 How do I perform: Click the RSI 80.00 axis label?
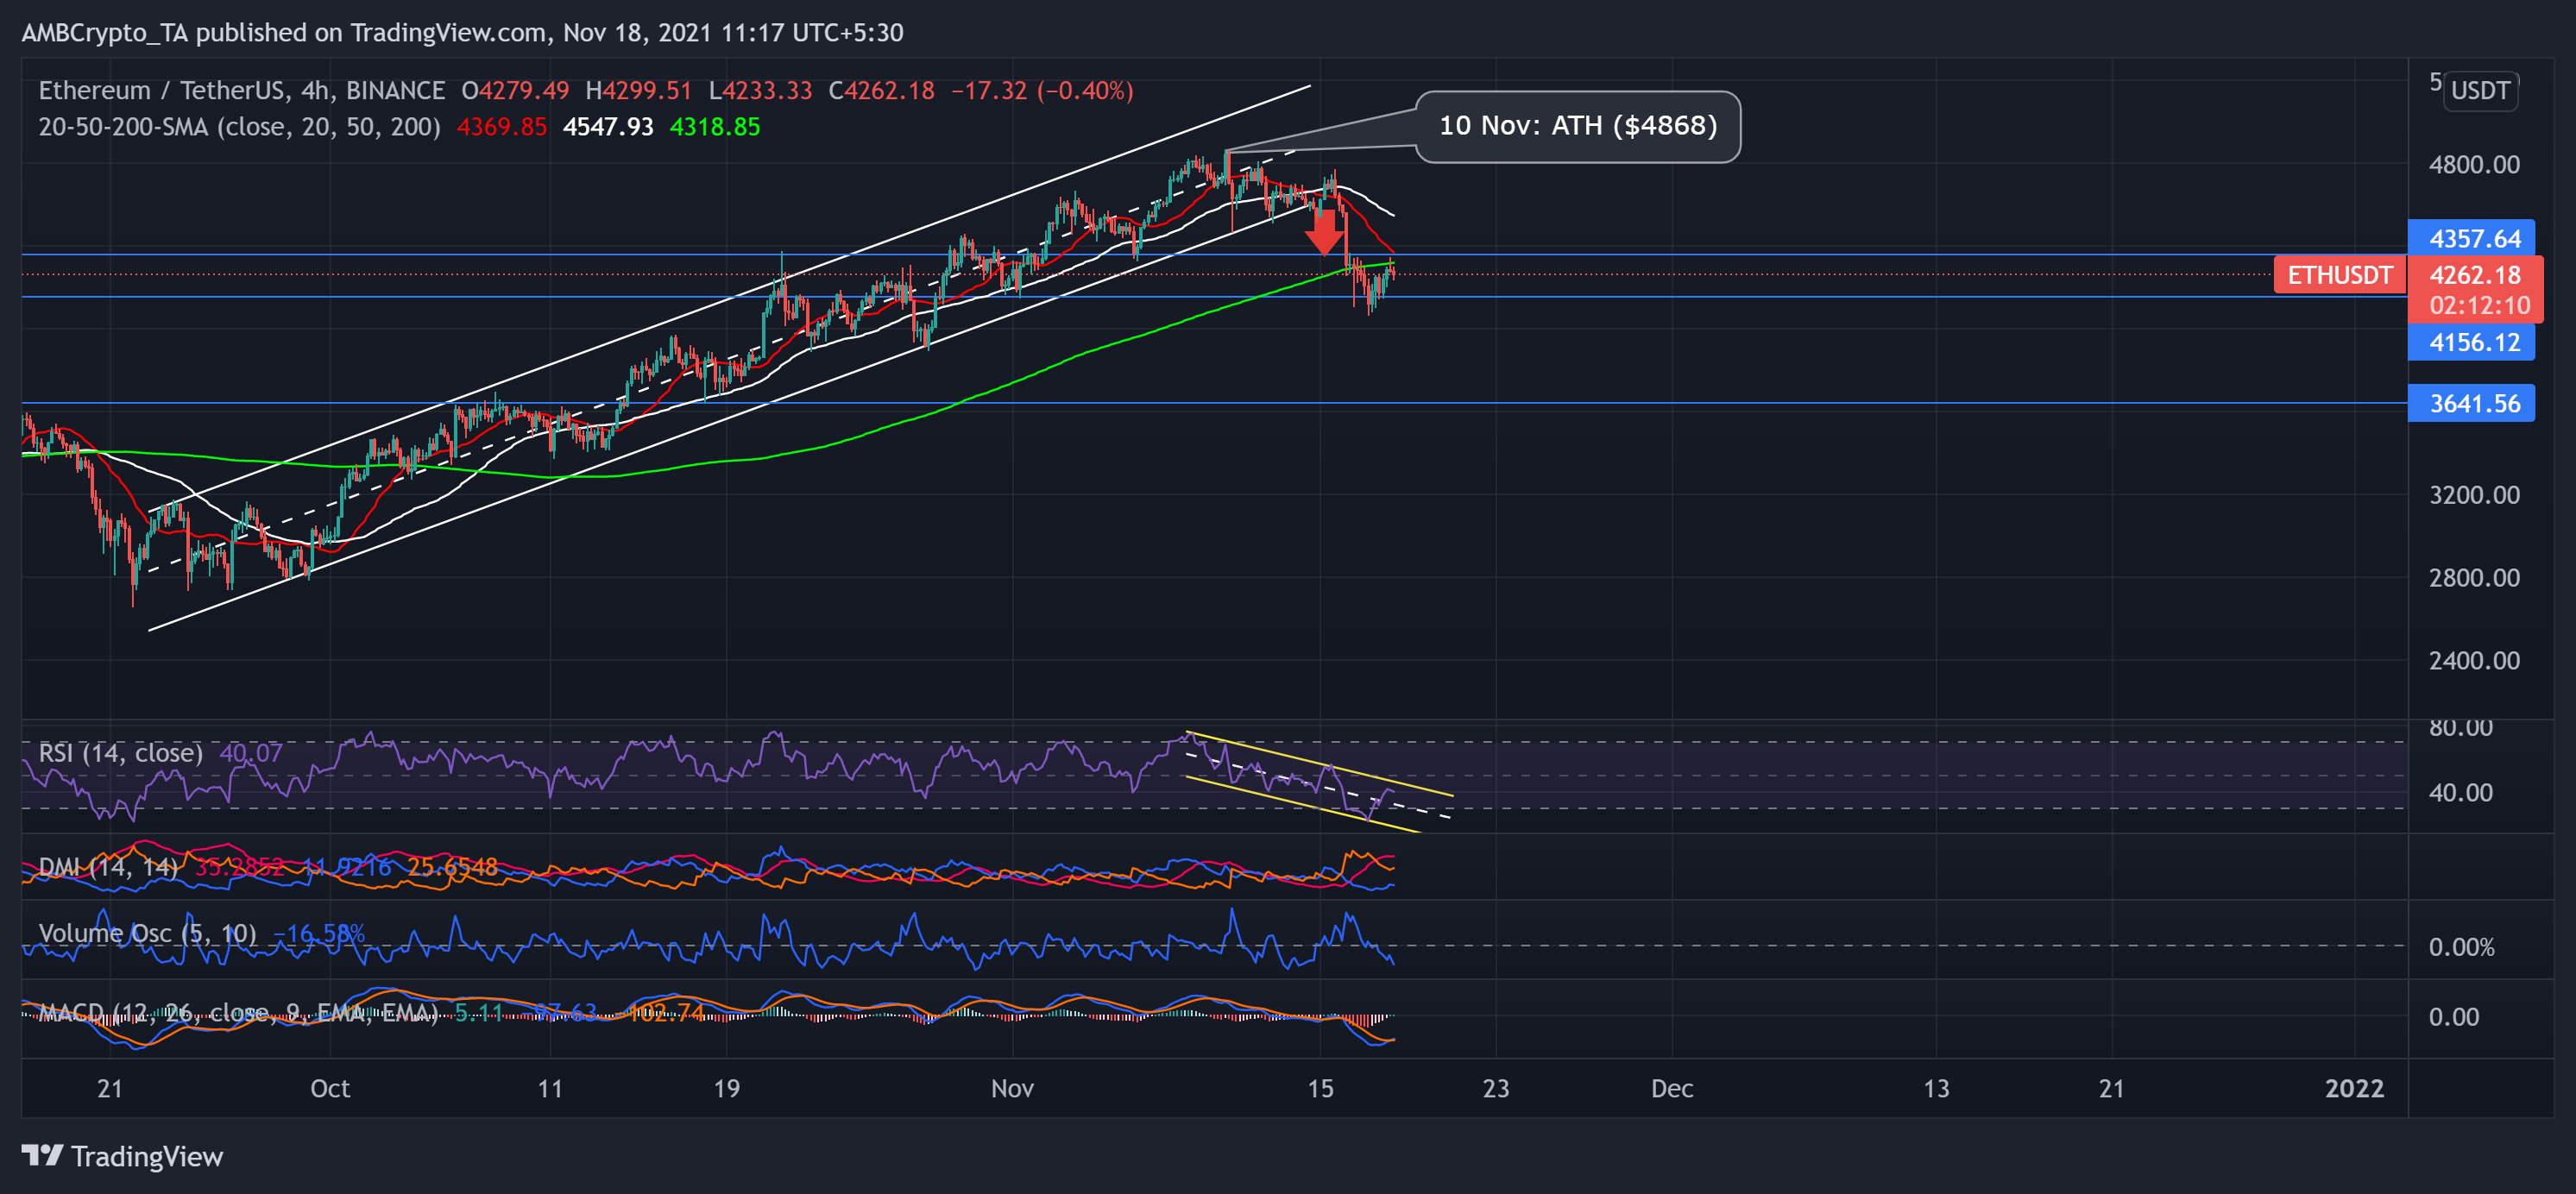[x=2460, y=728]
